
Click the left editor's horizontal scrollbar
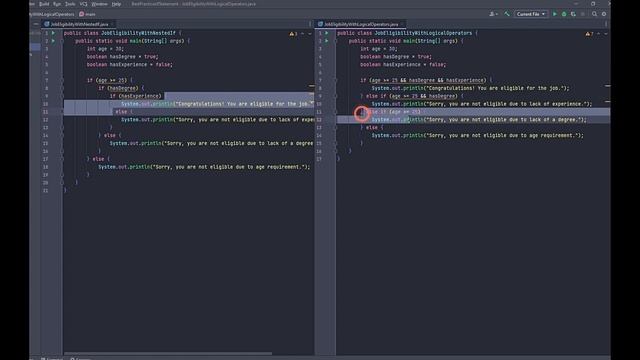coord(168,353)
